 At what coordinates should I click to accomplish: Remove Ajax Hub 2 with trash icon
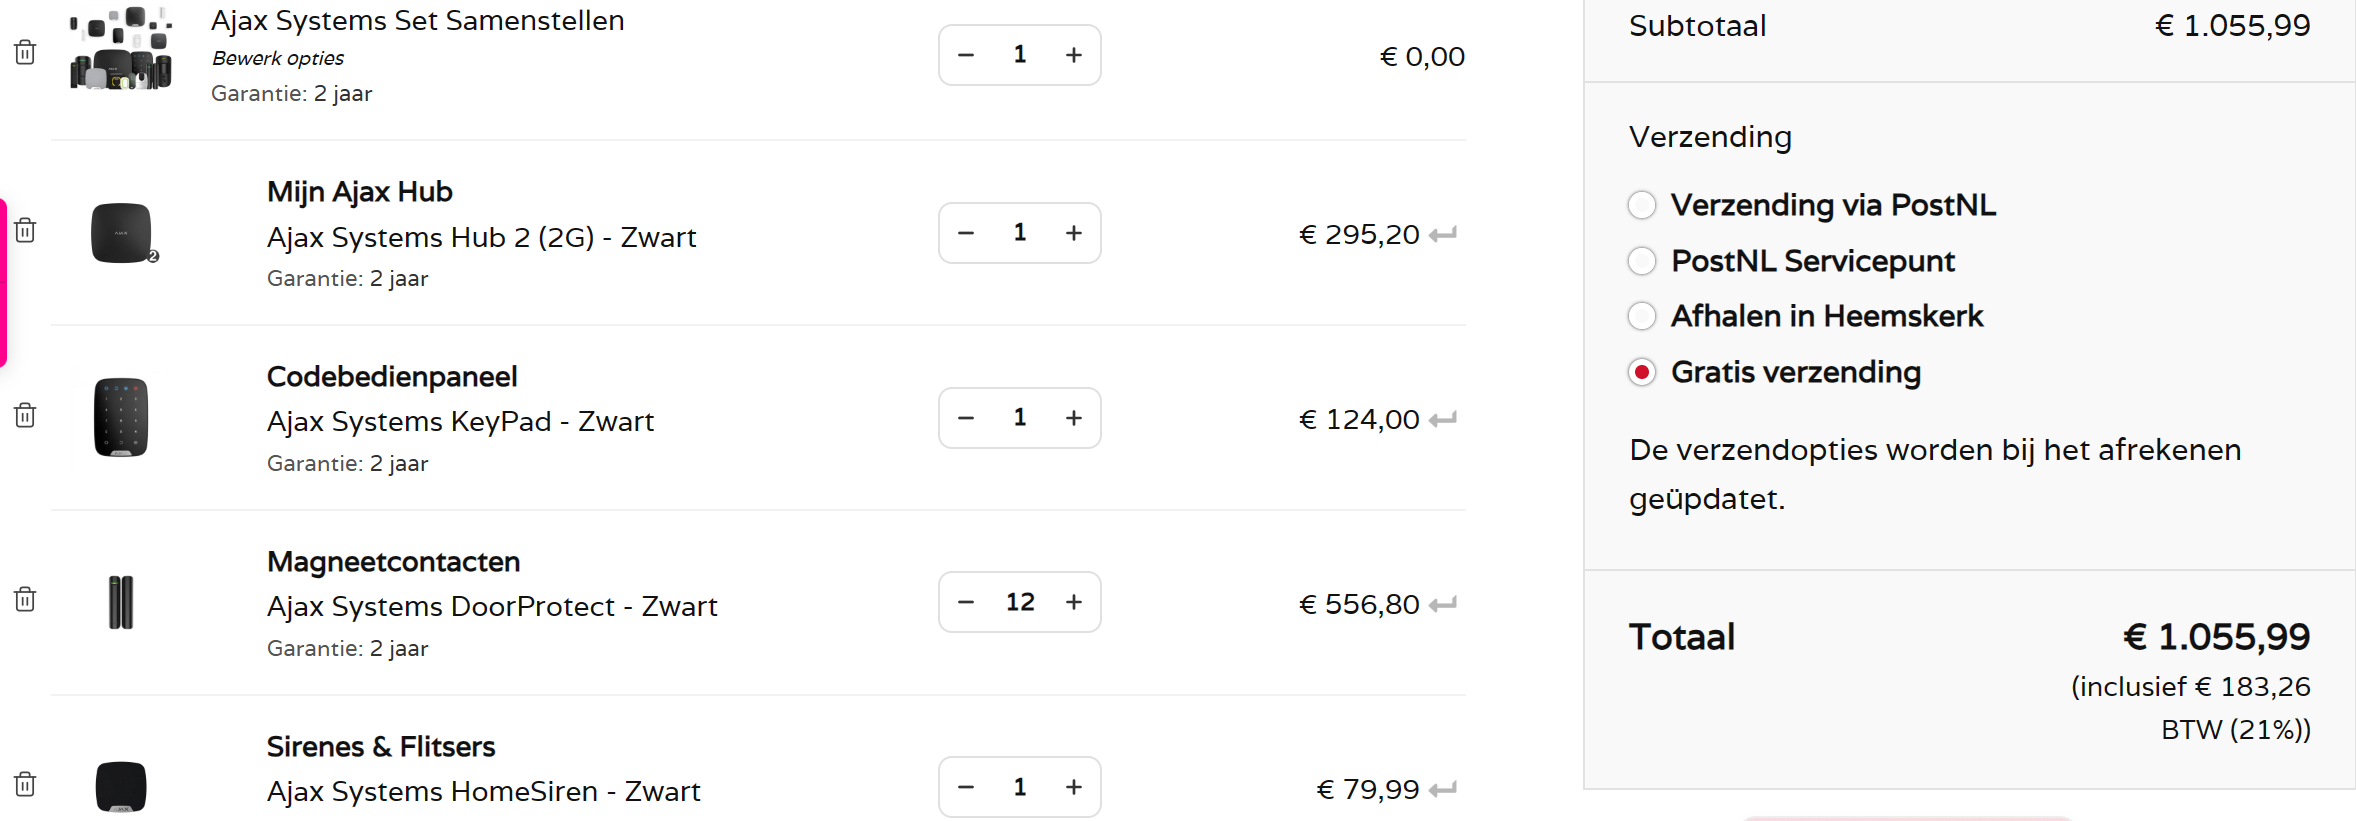pos(25,230)
